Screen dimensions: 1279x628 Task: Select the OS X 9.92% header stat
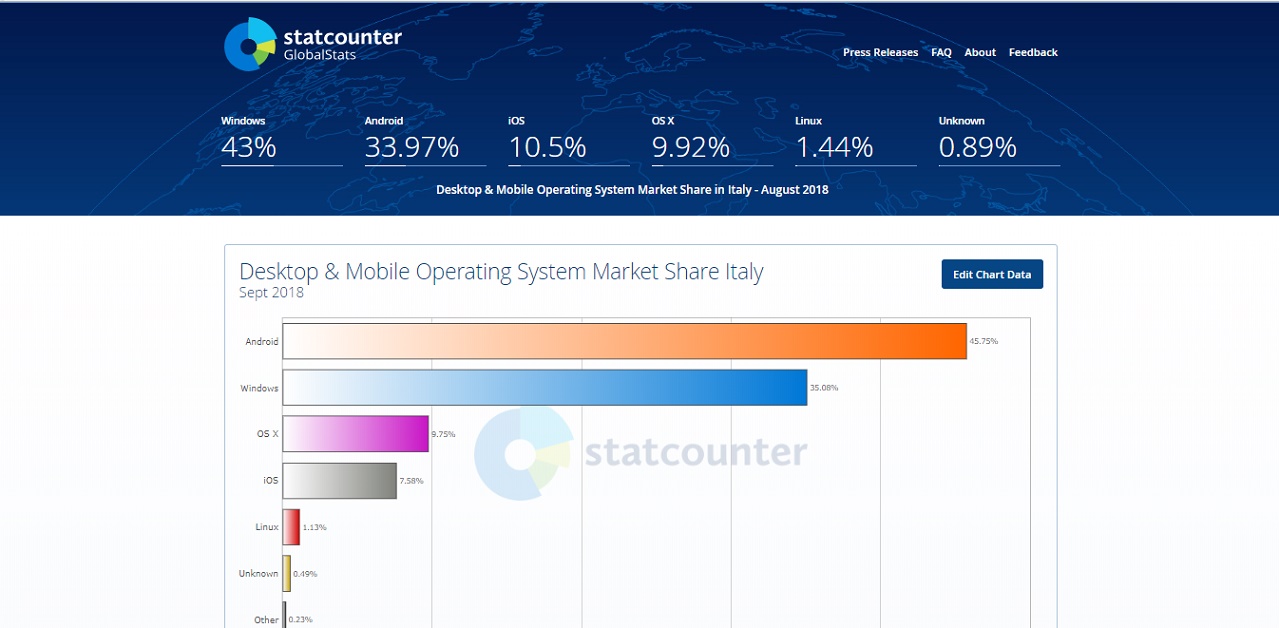(x=712, y=140)
